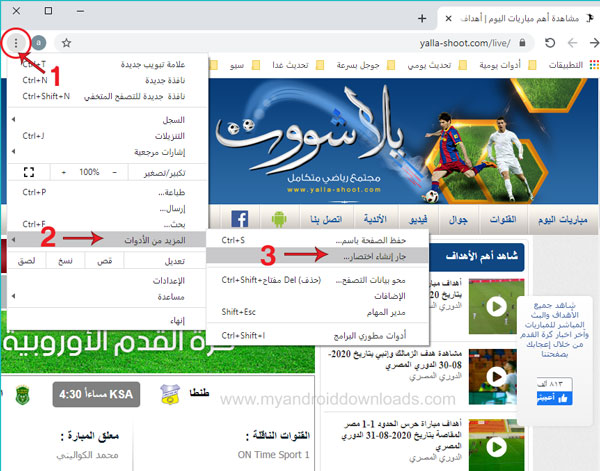Bookmark this page with the star icon
This screenshot has height=471, width=600.
pyautogui.click(x=67, y=43)
